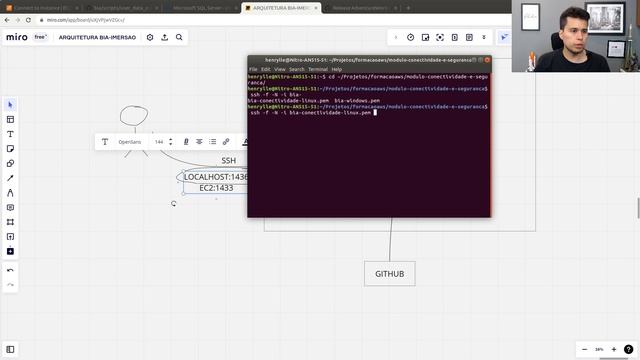Viewport: 640px width, 360px height.
Task: Insert link on selected text
Action: click(x=226, y=142)
